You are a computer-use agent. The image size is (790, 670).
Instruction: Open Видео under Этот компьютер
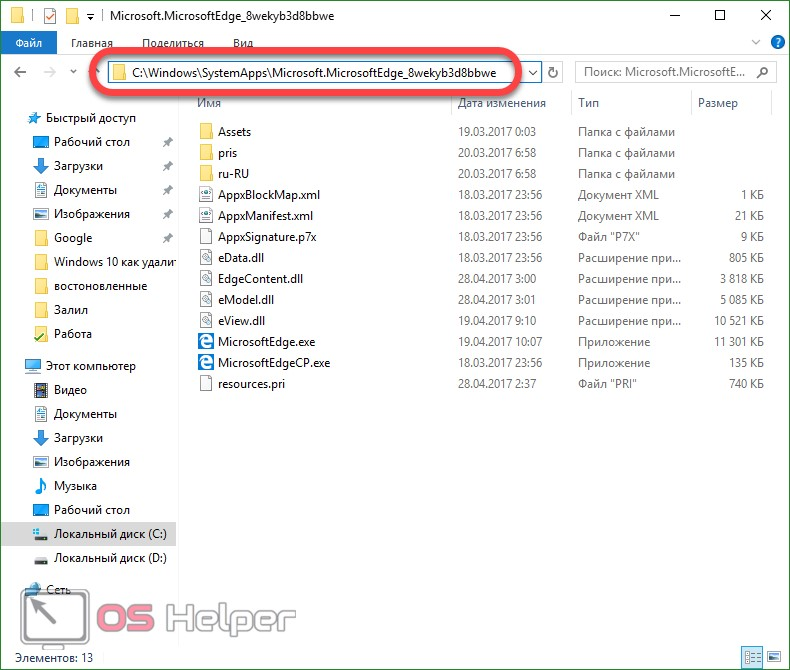70,390
